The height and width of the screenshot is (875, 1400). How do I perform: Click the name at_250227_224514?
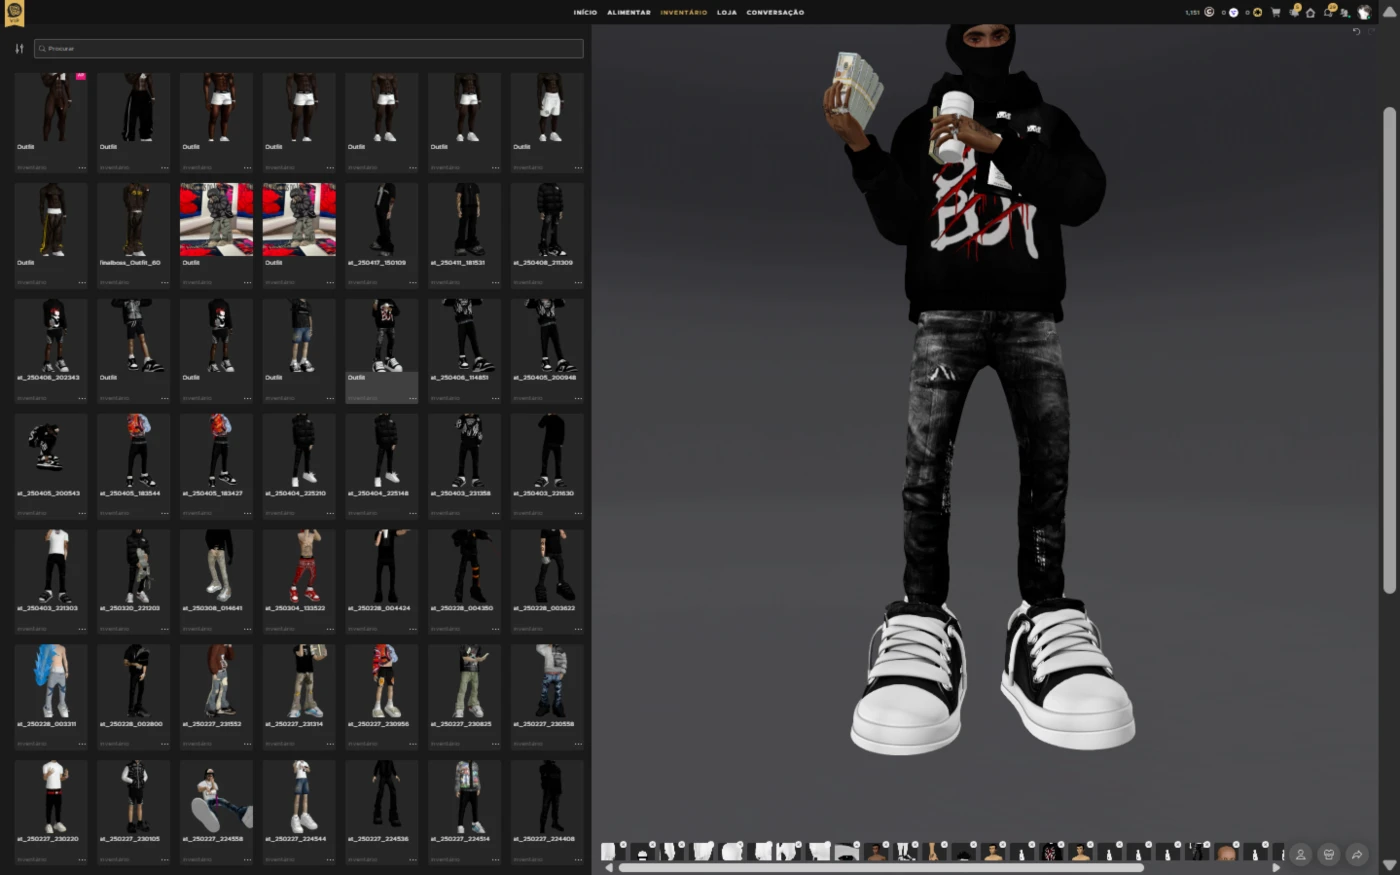460,839
